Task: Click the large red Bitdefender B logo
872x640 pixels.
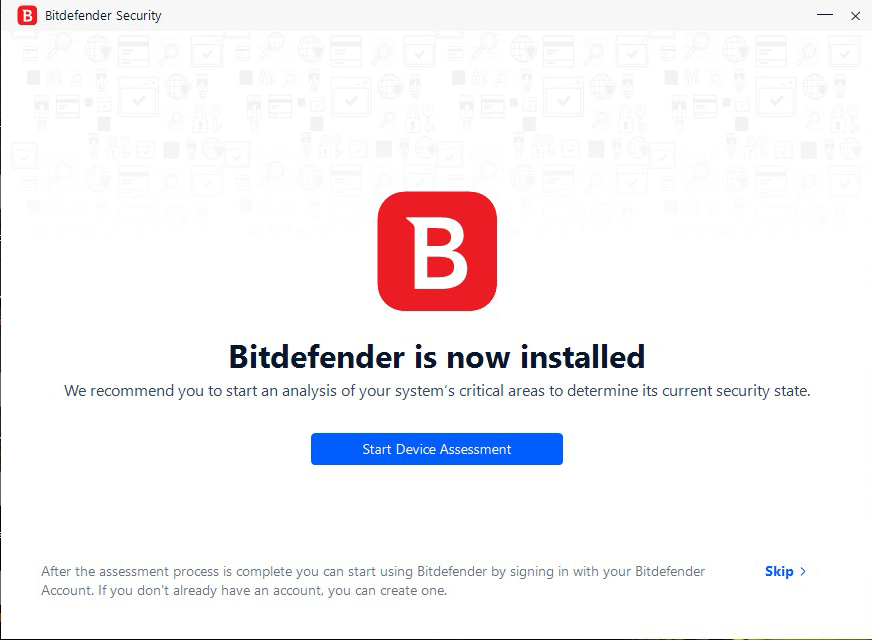Action: click(437, 251)
